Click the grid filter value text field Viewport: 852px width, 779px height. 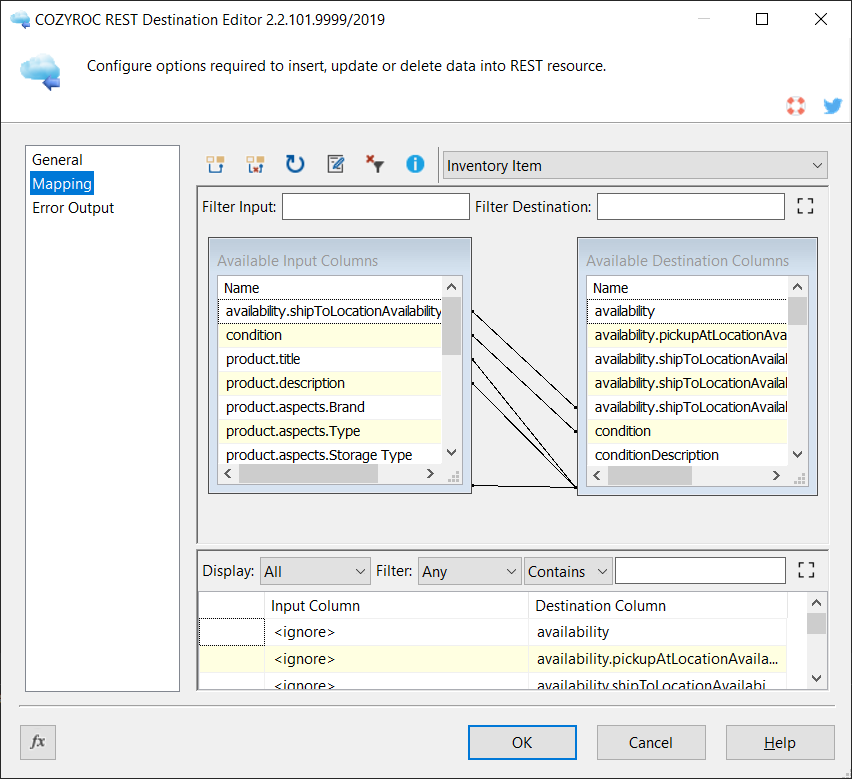click(700, 571)
